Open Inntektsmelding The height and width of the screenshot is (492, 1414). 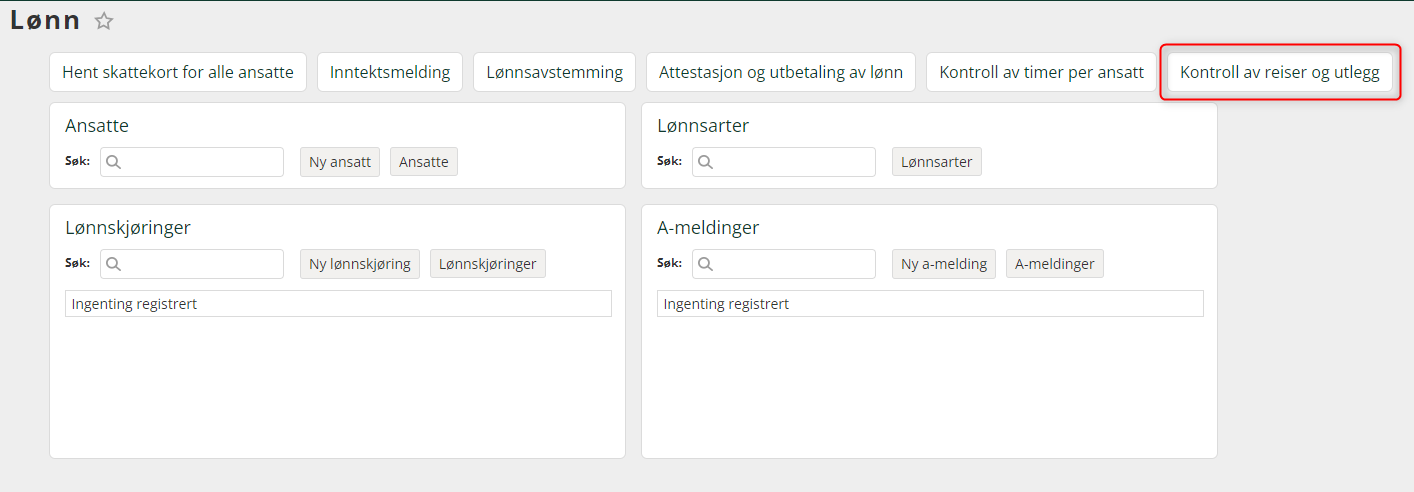click(x=390, y=72)
